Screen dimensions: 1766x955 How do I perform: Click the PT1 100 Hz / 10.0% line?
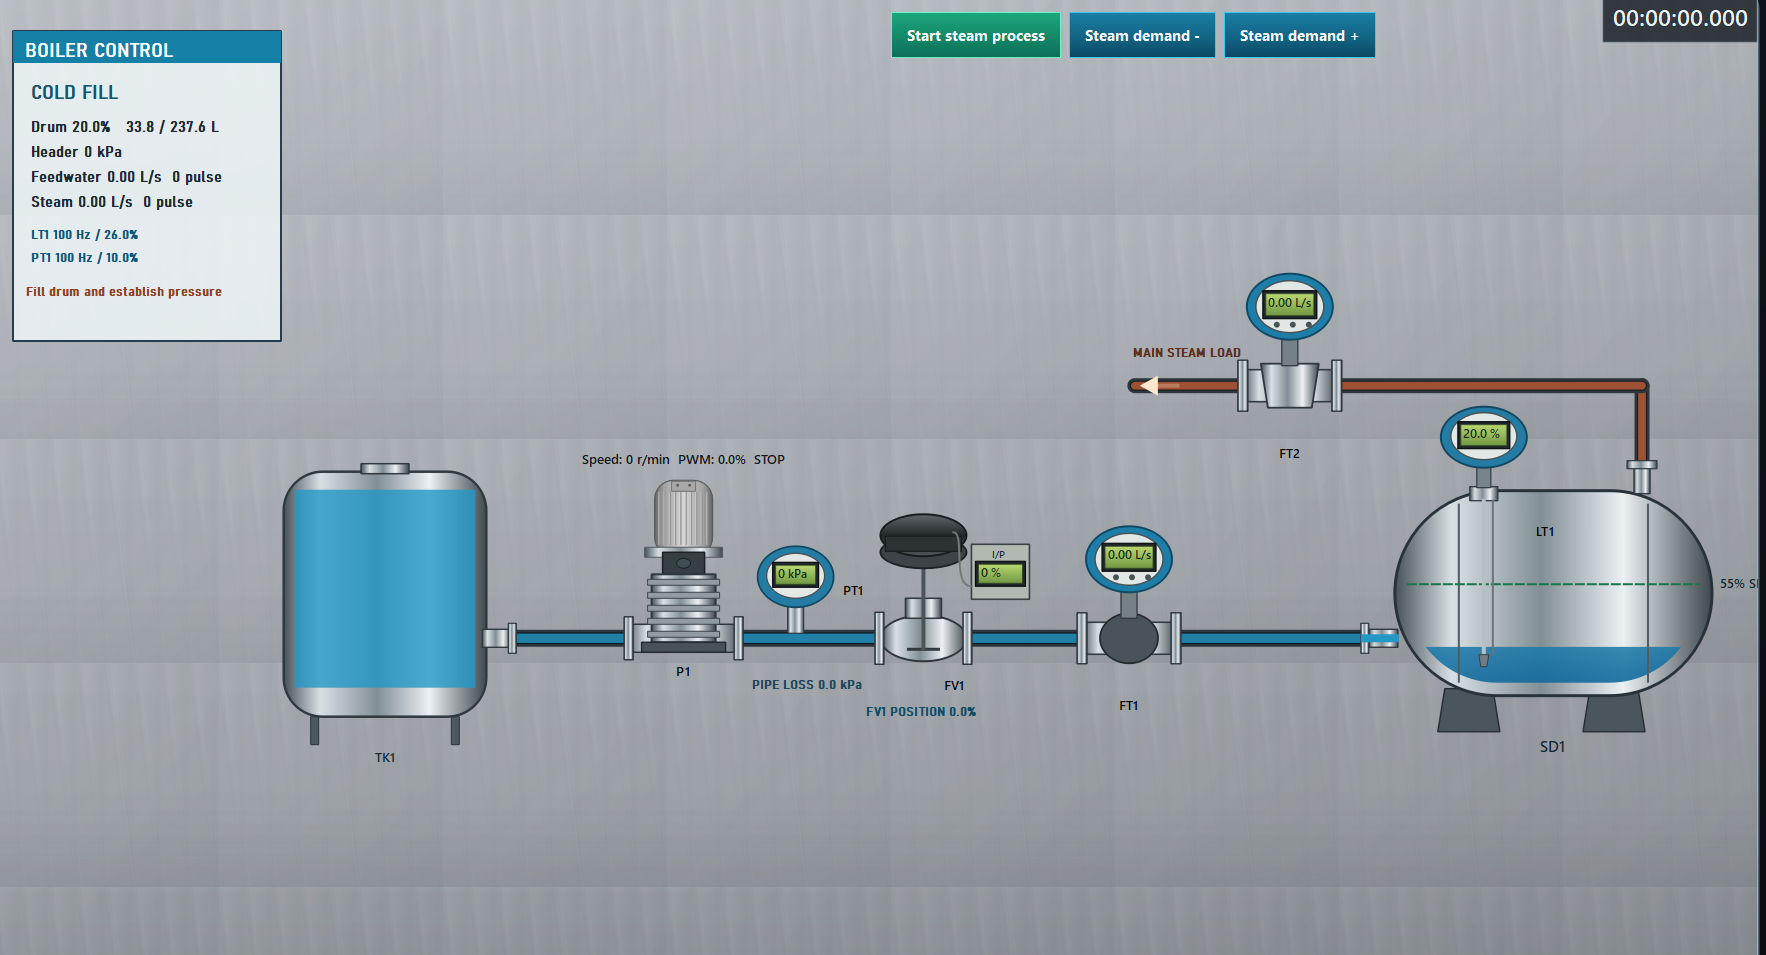pos(85,258)
